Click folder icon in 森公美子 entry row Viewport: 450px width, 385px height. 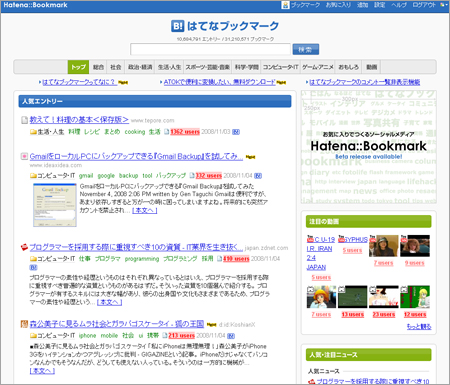33,335
